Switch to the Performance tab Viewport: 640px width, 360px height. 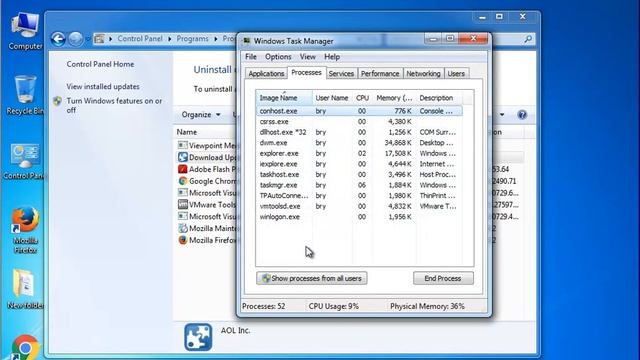[x=380, y=73]
